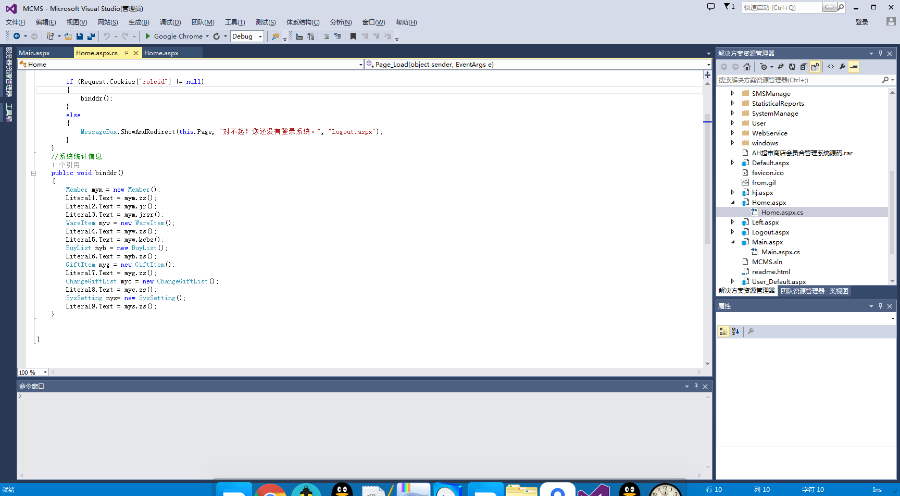Screen dimensions: 900x496
Task: Click the Visual Studio icon in taskbar
Action: click(x=593, y=490)
